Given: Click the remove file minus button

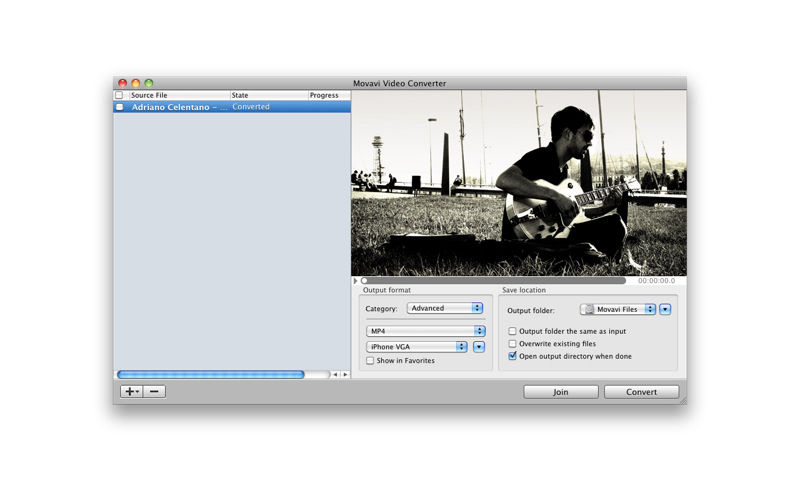Looking at the screenshot, I should 155,391.
